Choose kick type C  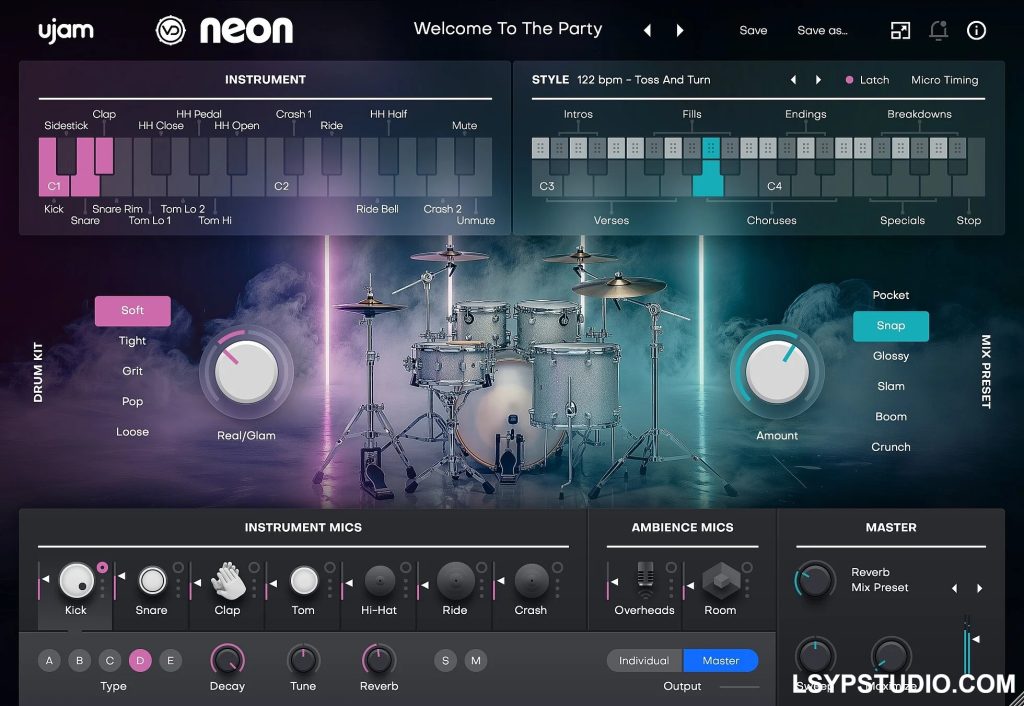click(110, 660)
